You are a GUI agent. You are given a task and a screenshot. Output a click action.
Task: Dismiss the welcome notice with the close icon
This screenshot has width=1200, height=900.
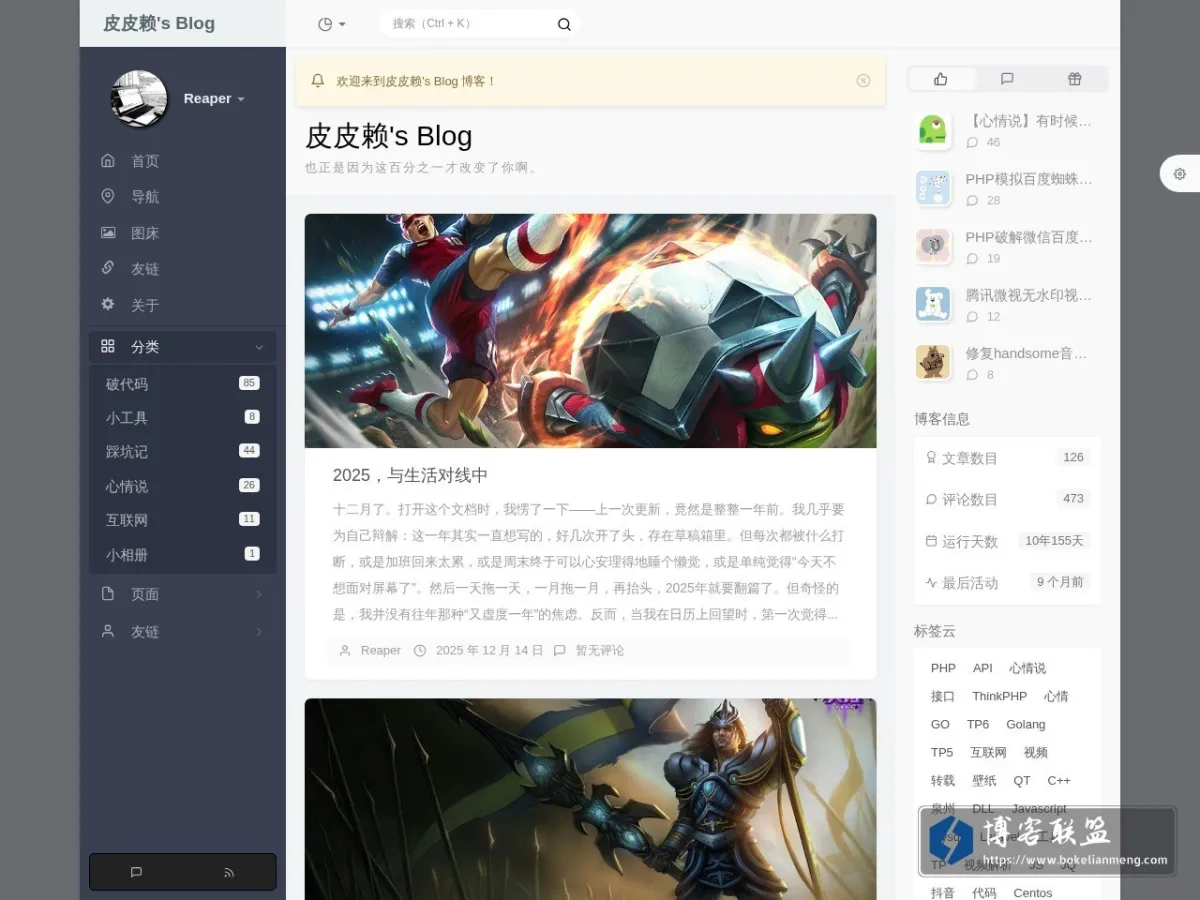[x=863, y=81]
